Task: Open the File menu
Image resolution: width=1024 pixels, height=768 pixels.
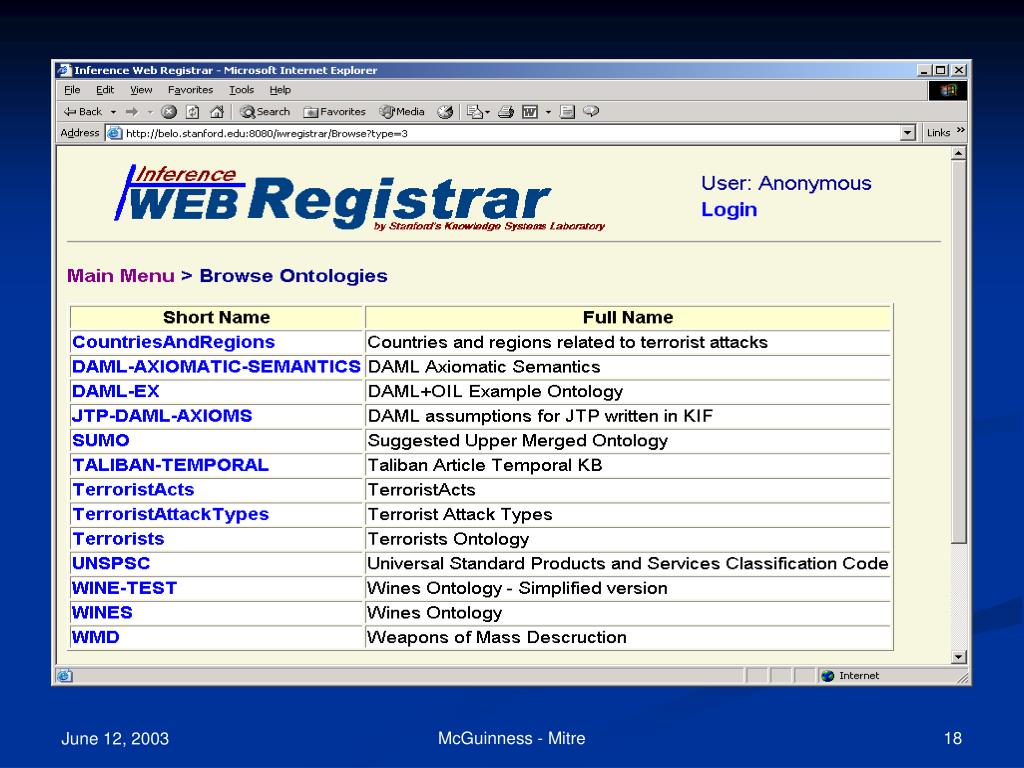Action: (x=72, y=89)
